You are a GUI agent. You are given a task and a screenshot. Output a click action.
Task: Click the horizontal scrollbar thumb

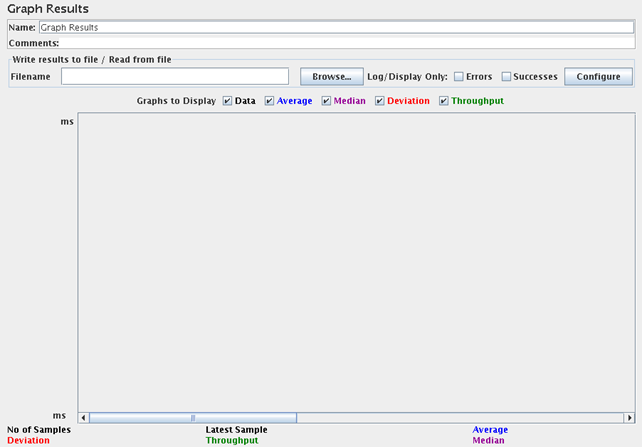coord(193,418)
